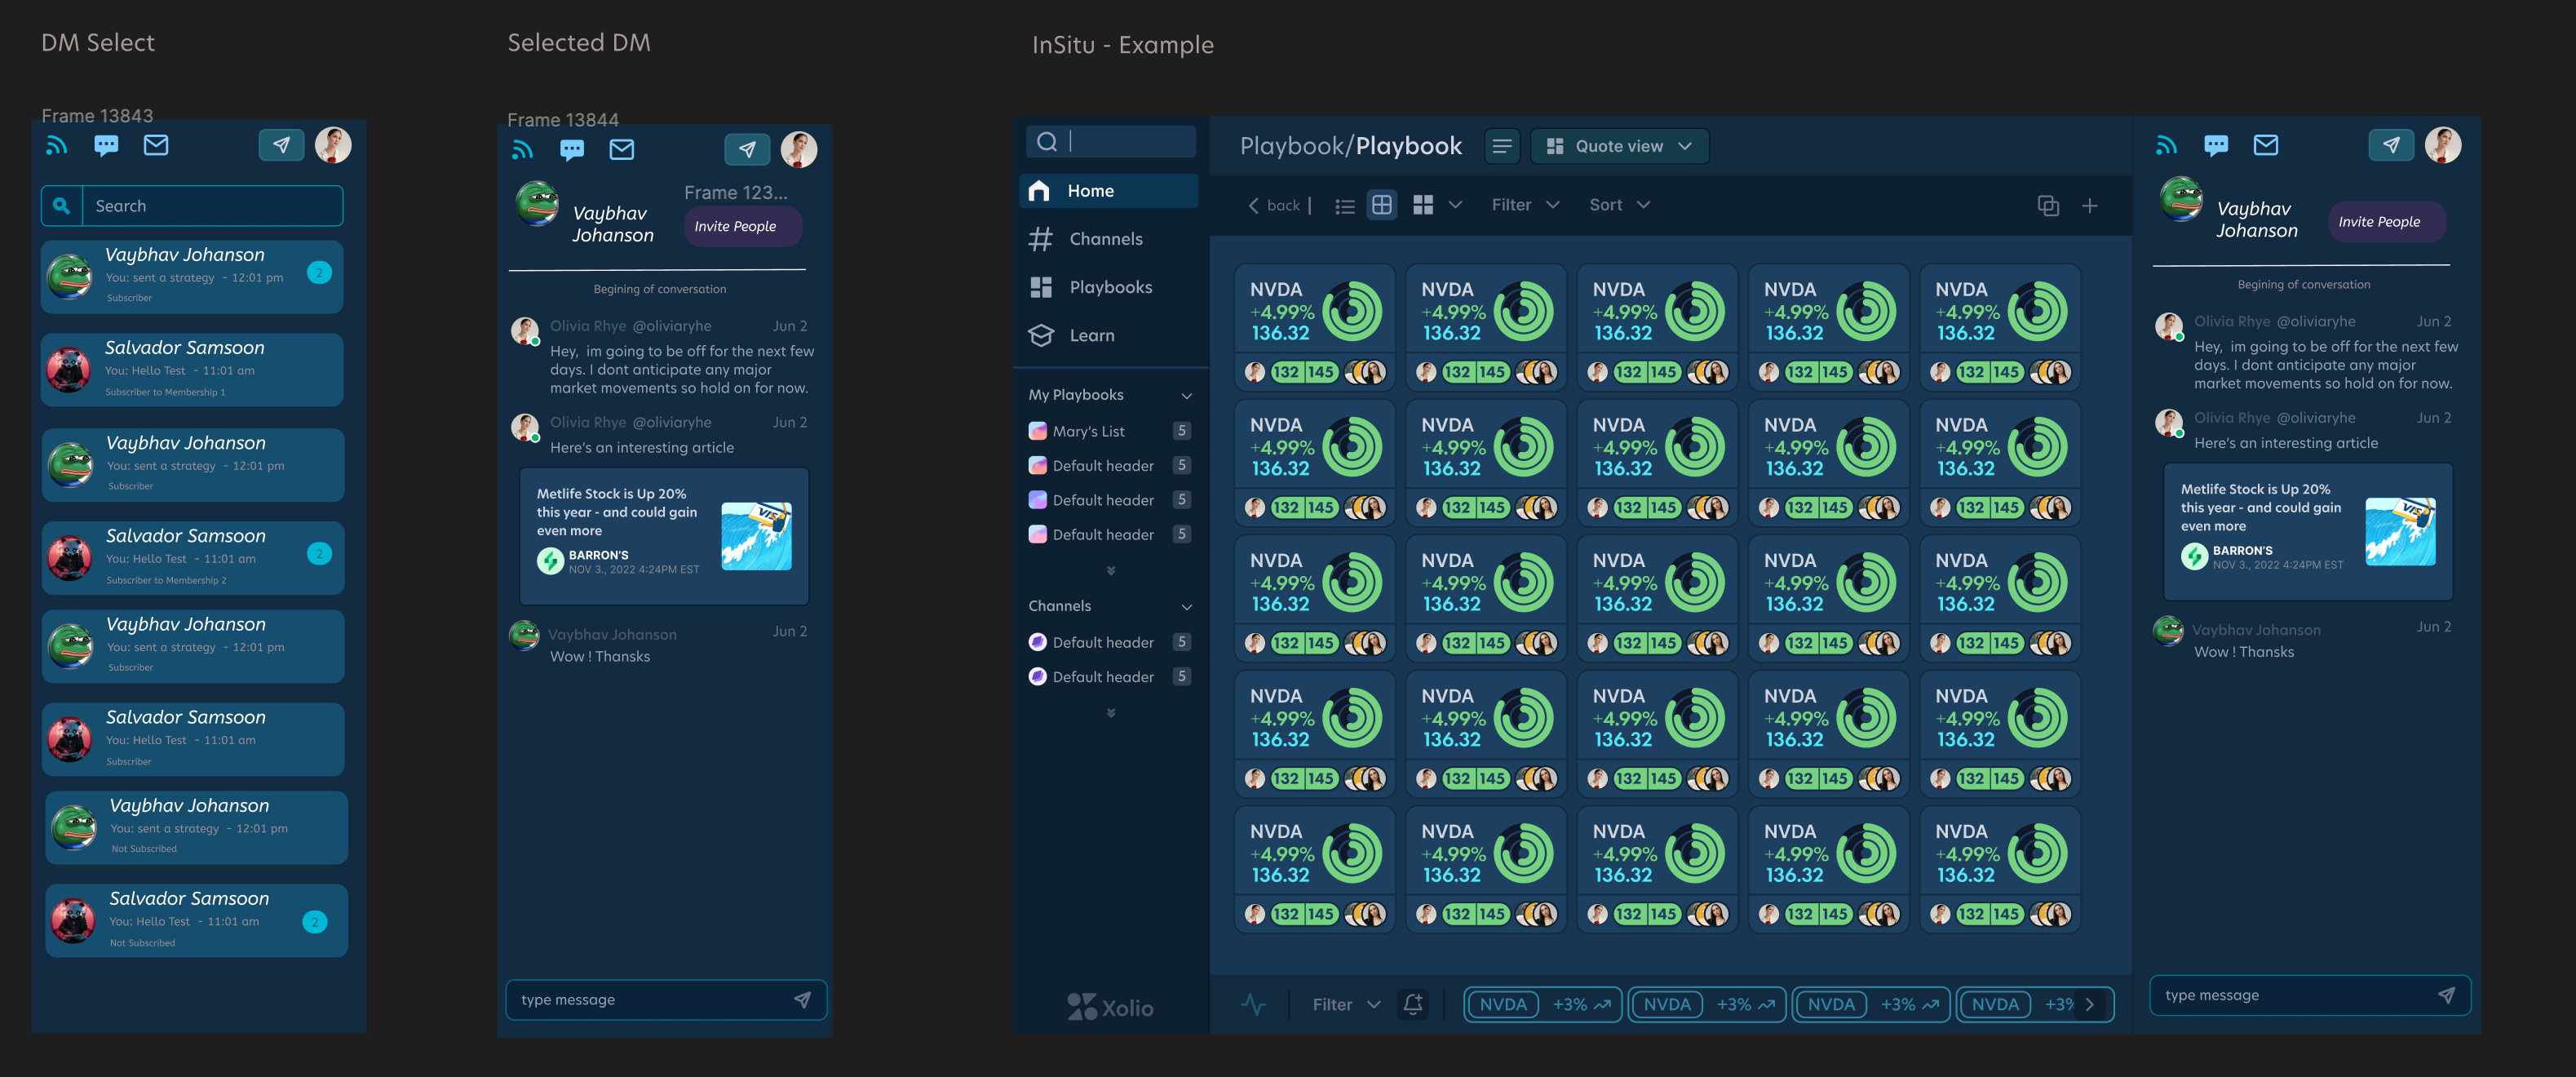The height and width of the screenshot is (1077, 2576).
Task: Switch to large tile view
Action: click(x=1423, y=205)
